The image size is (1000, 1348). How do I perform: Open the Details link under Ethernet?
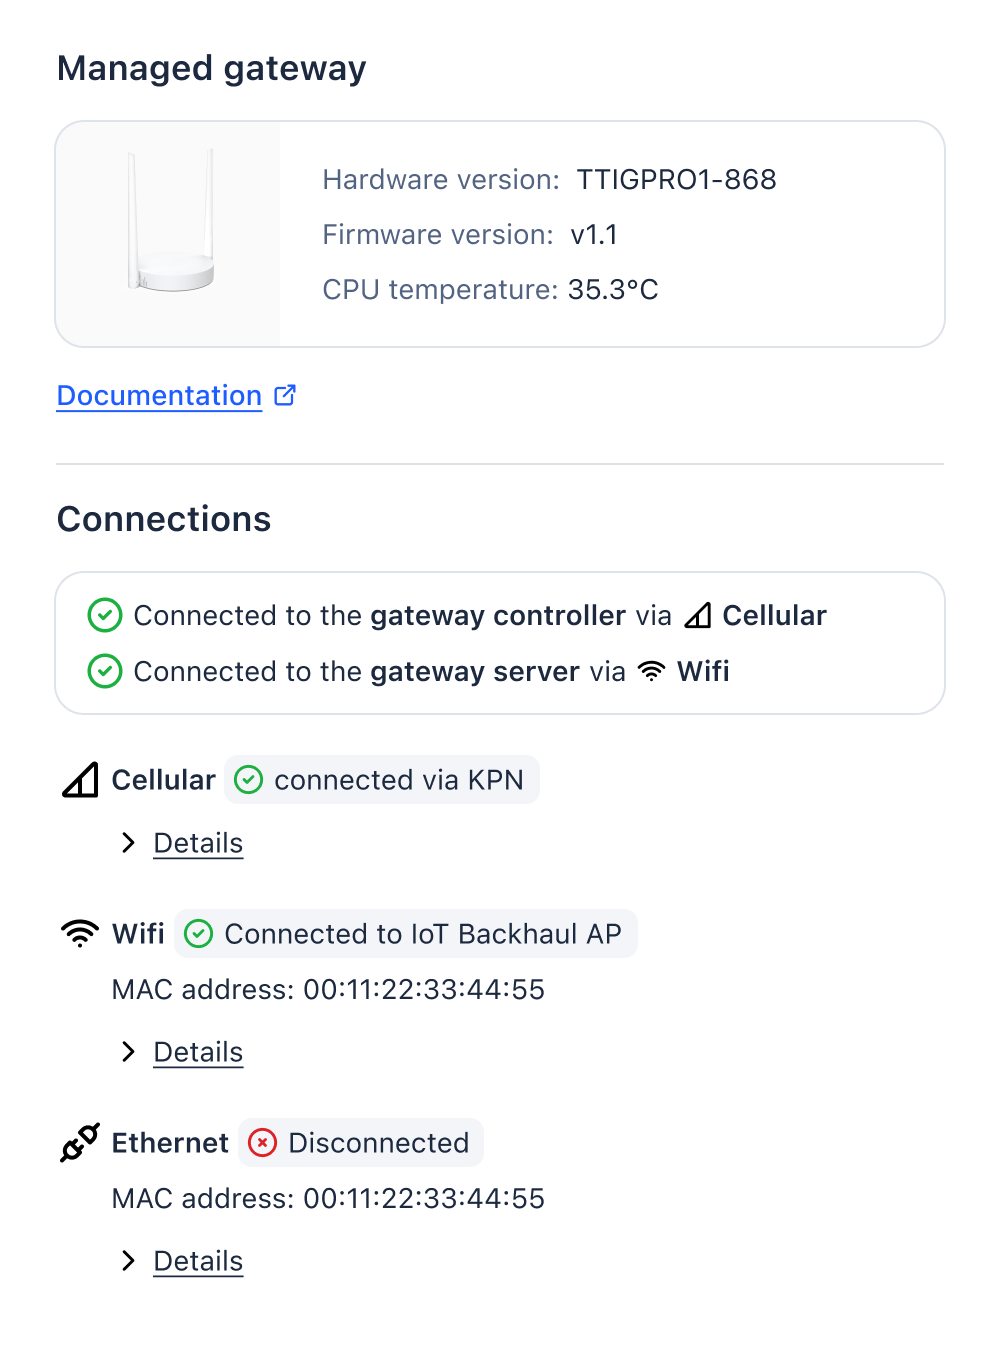(198, 1261)
